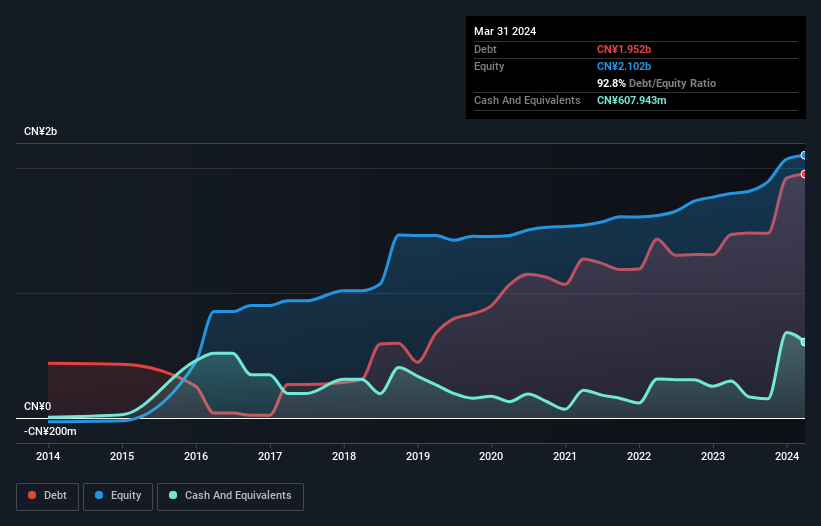Click the CN¥0 y-axis label

click(38, 407)
